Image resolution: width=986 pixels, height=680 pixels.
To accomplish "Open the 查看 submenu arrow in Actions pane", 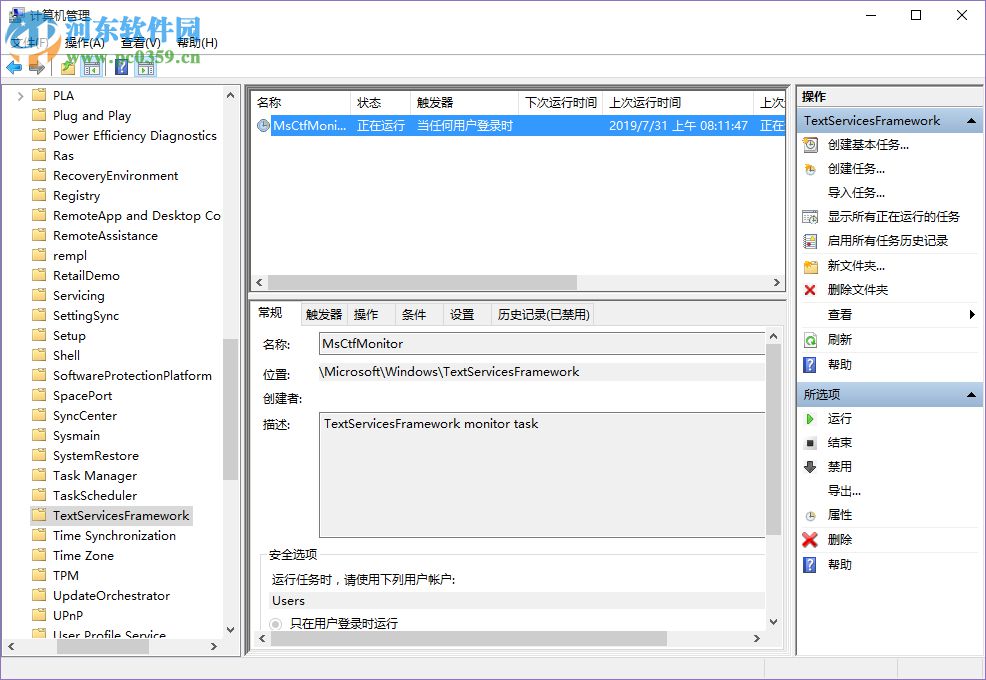I will click(x=974, y=314).
